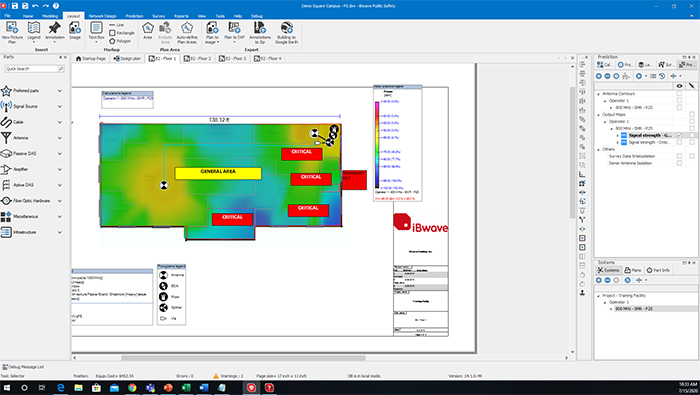
Task: Toggle the Signal strength output map checkbox
Action: click(679, 135)
